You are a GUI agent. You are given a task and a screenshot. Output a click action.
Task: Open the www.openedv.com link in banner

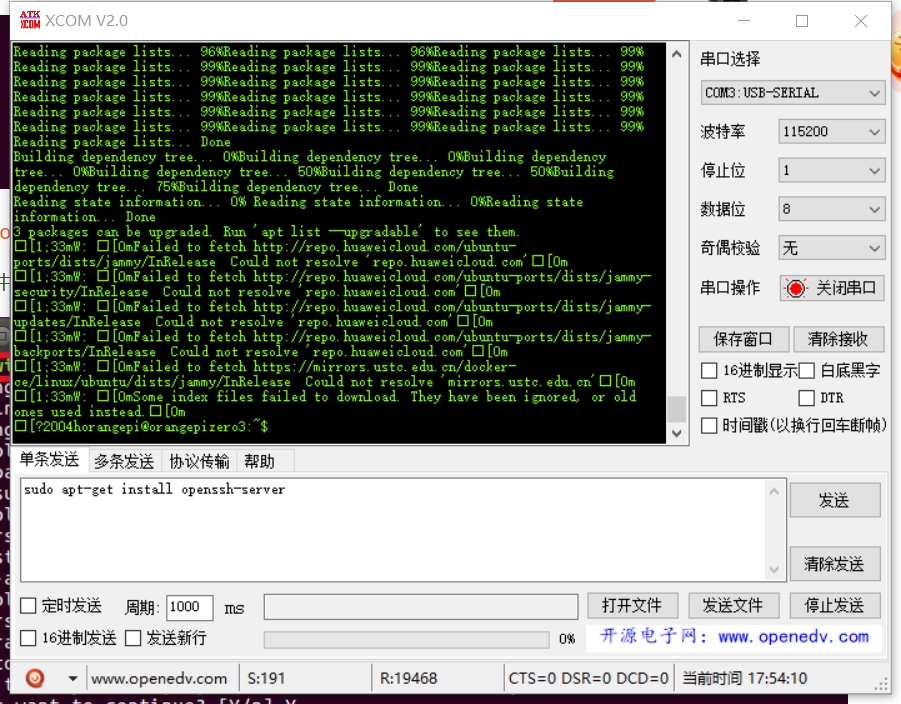pos(794,637)
